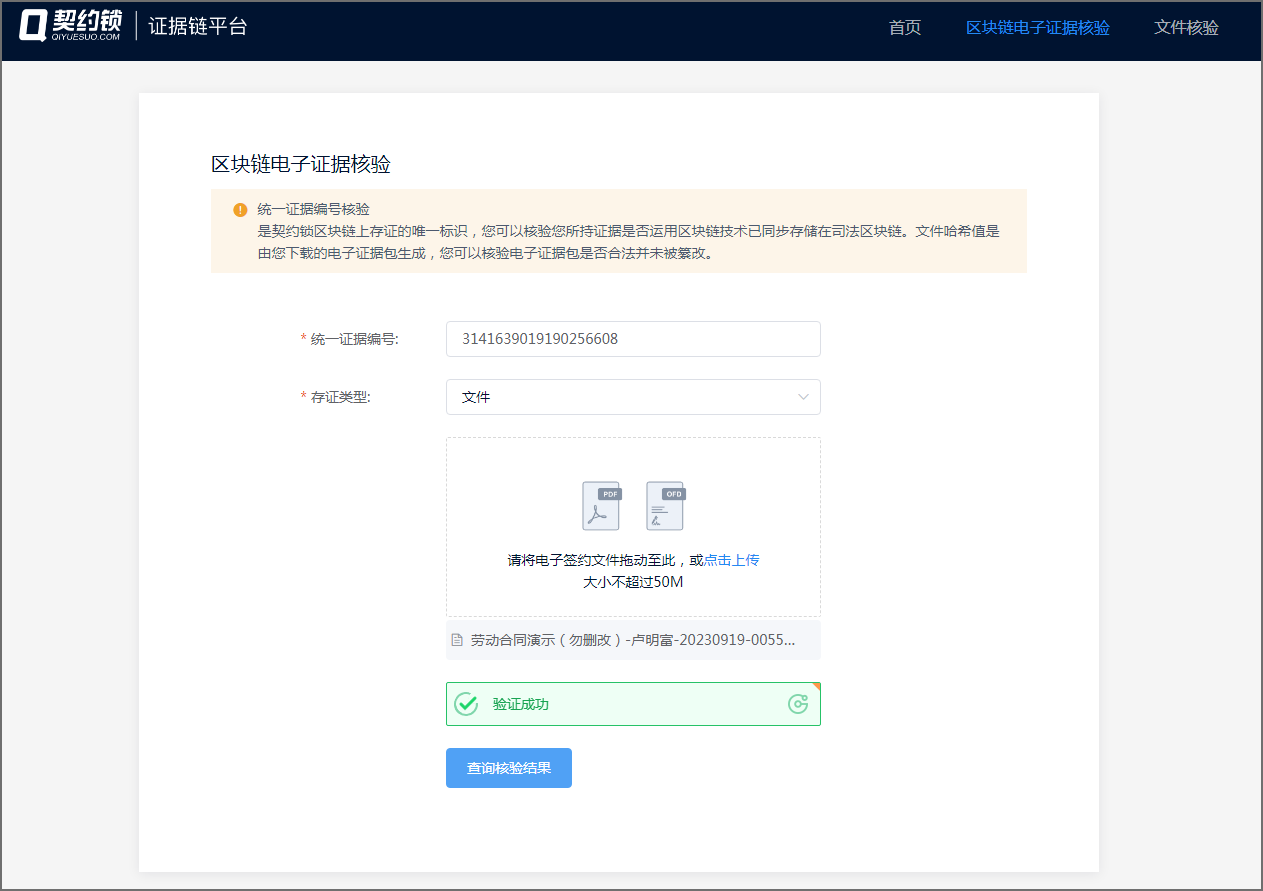The height and width of the screenshot is (891, 1263).
Task: Select 区块链电子证据核验 in navigation
Action: tap(1037, 28)
